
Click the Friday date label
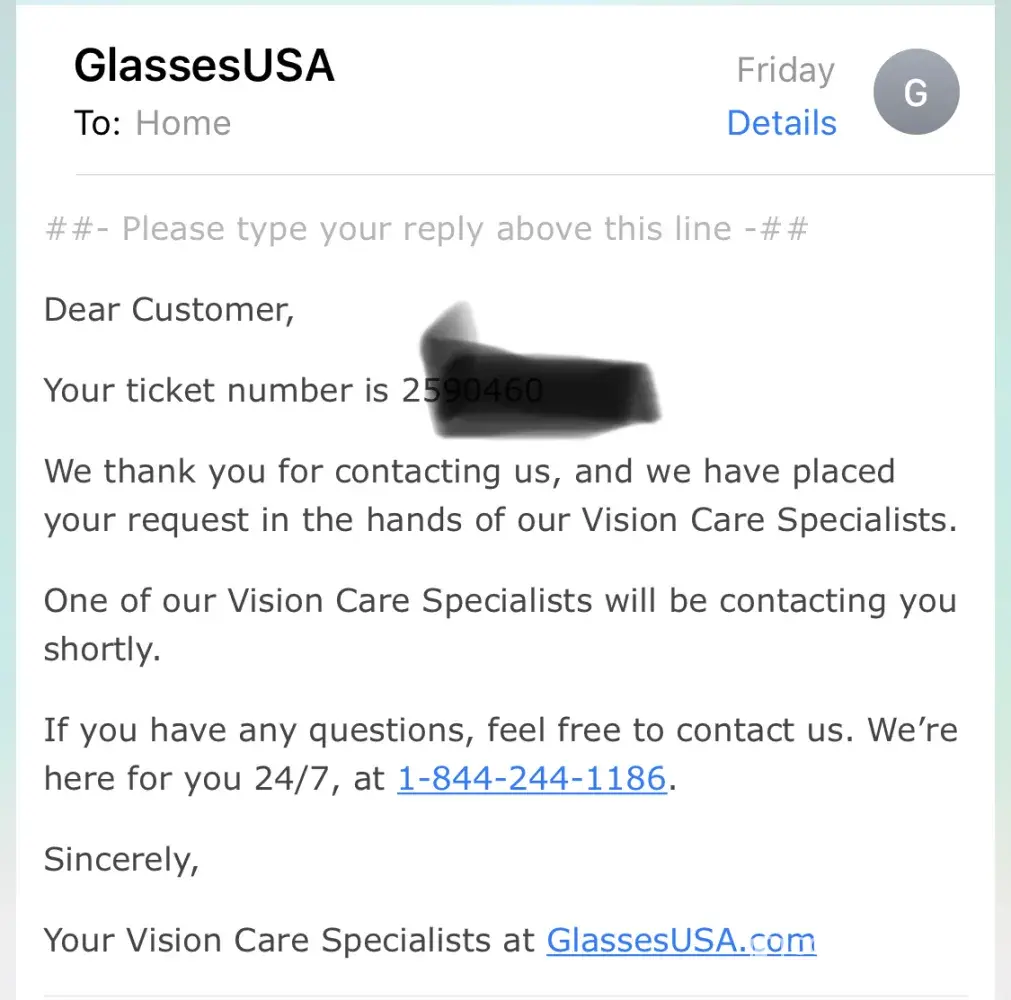click(x=785, y=70)
